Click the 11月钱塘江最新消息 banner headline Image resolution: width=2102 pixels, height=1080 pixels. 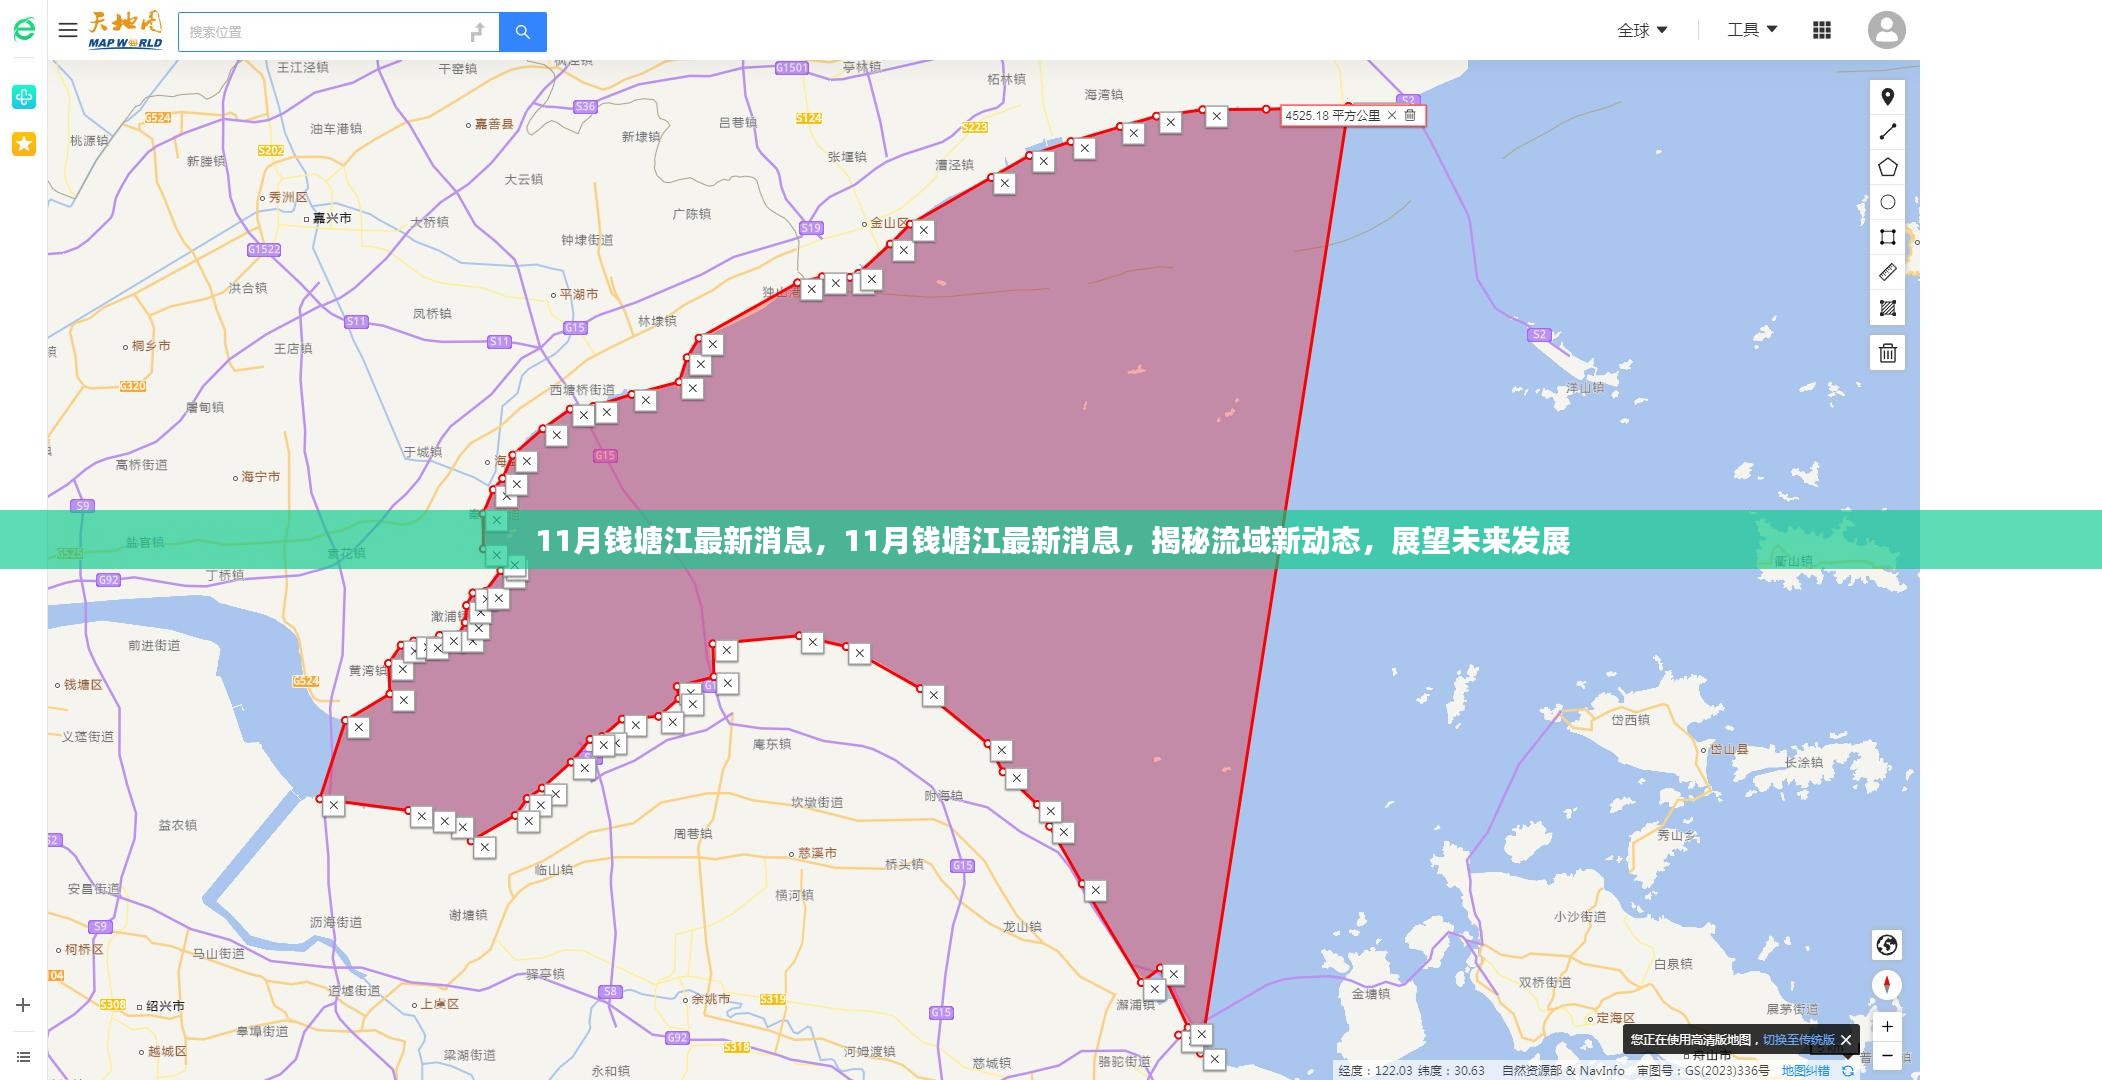click(1052, 541)
